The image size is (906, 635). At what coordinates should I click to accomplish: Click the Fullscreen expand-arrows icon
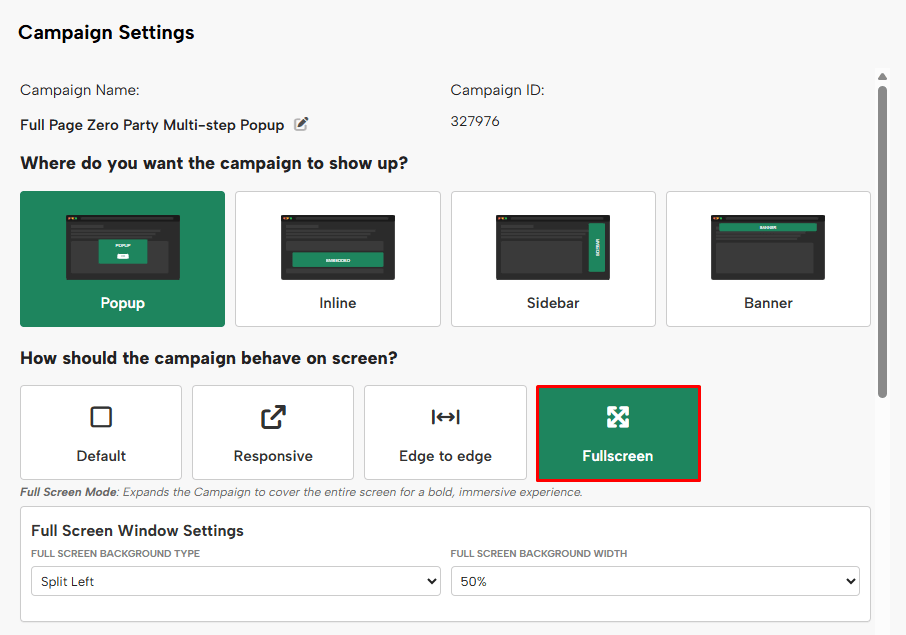click(x=618, y=417)
